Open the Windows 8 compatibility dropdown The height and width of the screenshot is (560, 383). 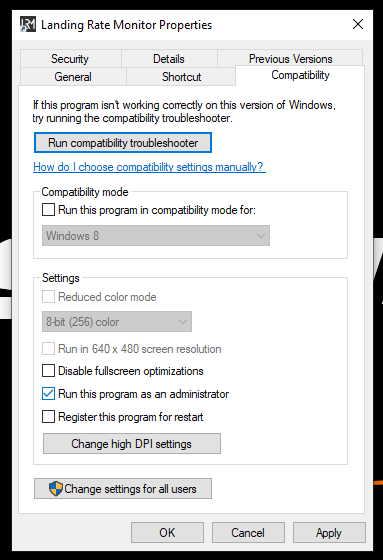click(x=156, y=235)
